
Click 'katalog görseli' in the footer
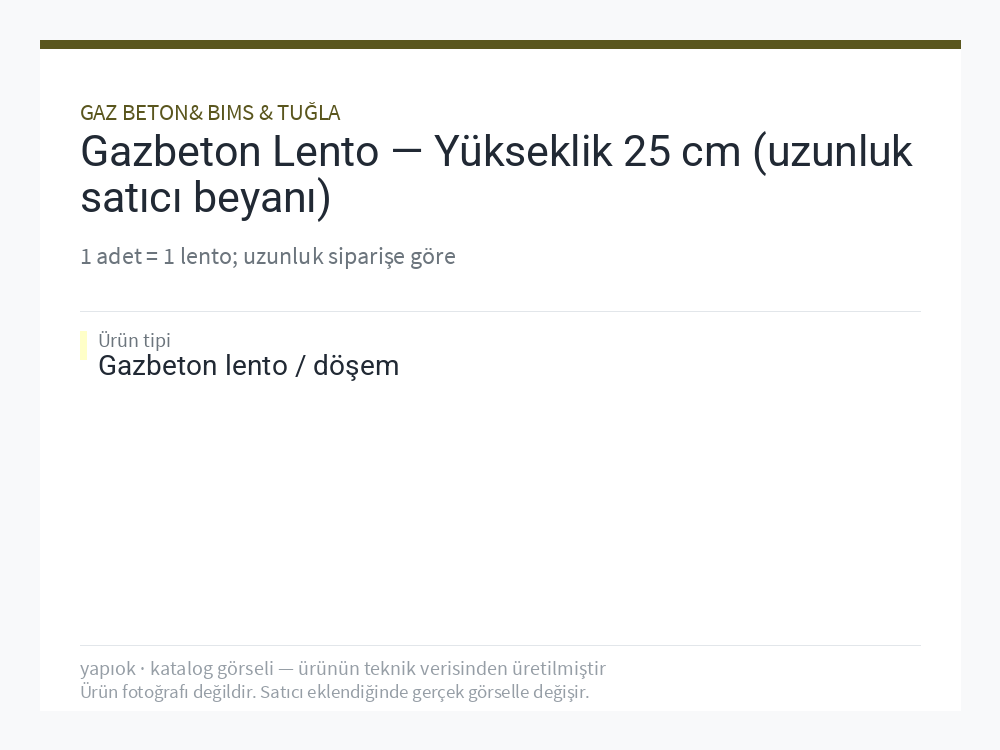[x=212, y=669]
